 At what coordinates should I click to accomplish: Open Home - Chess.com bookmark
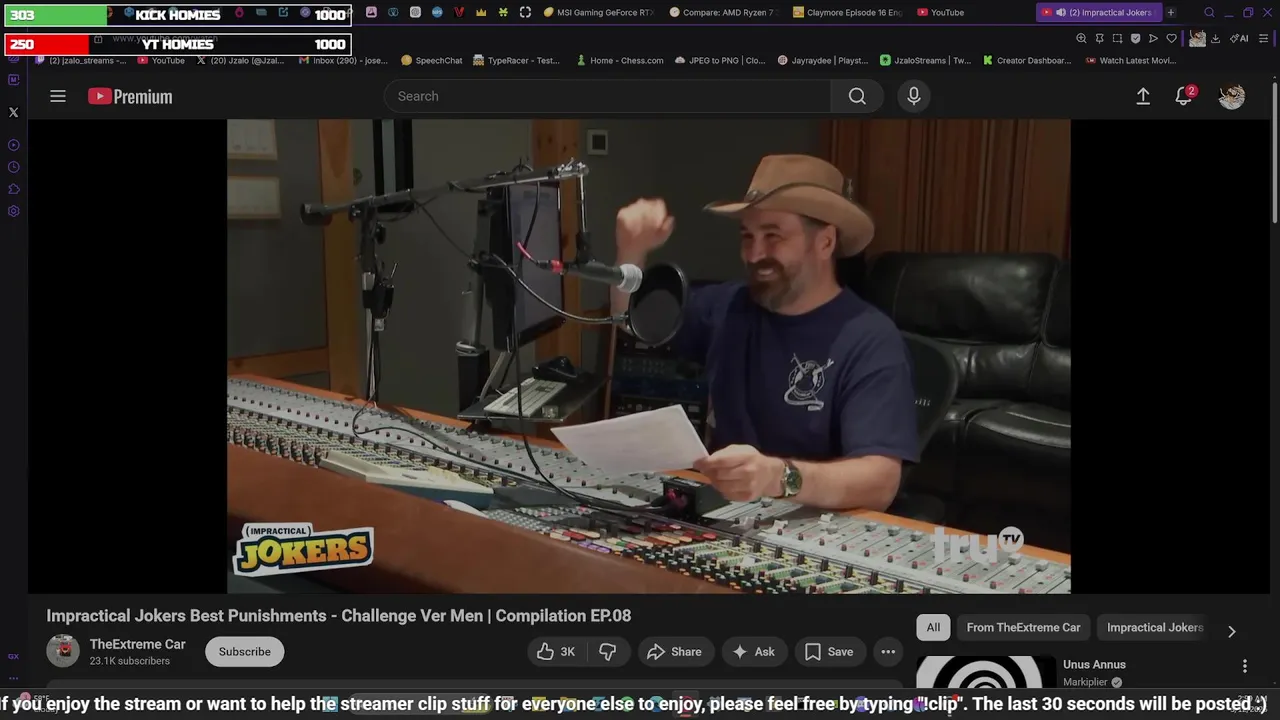point(620,60)
